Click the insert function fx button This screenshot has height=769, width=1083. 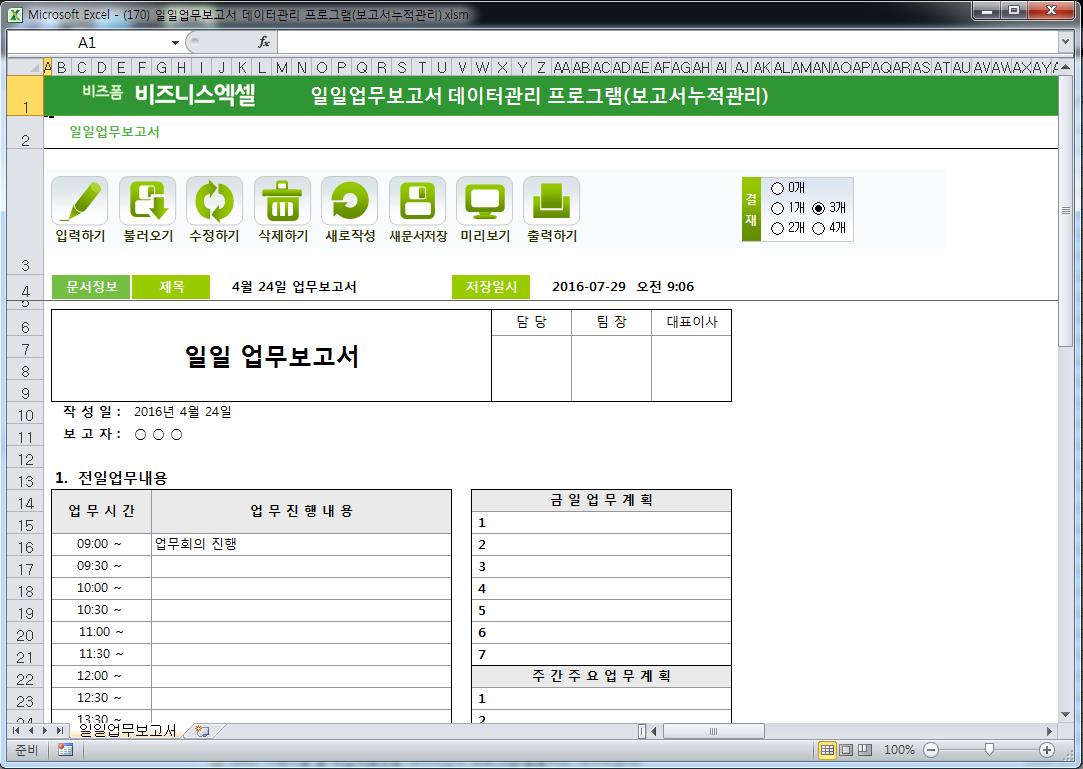point(264,43)
